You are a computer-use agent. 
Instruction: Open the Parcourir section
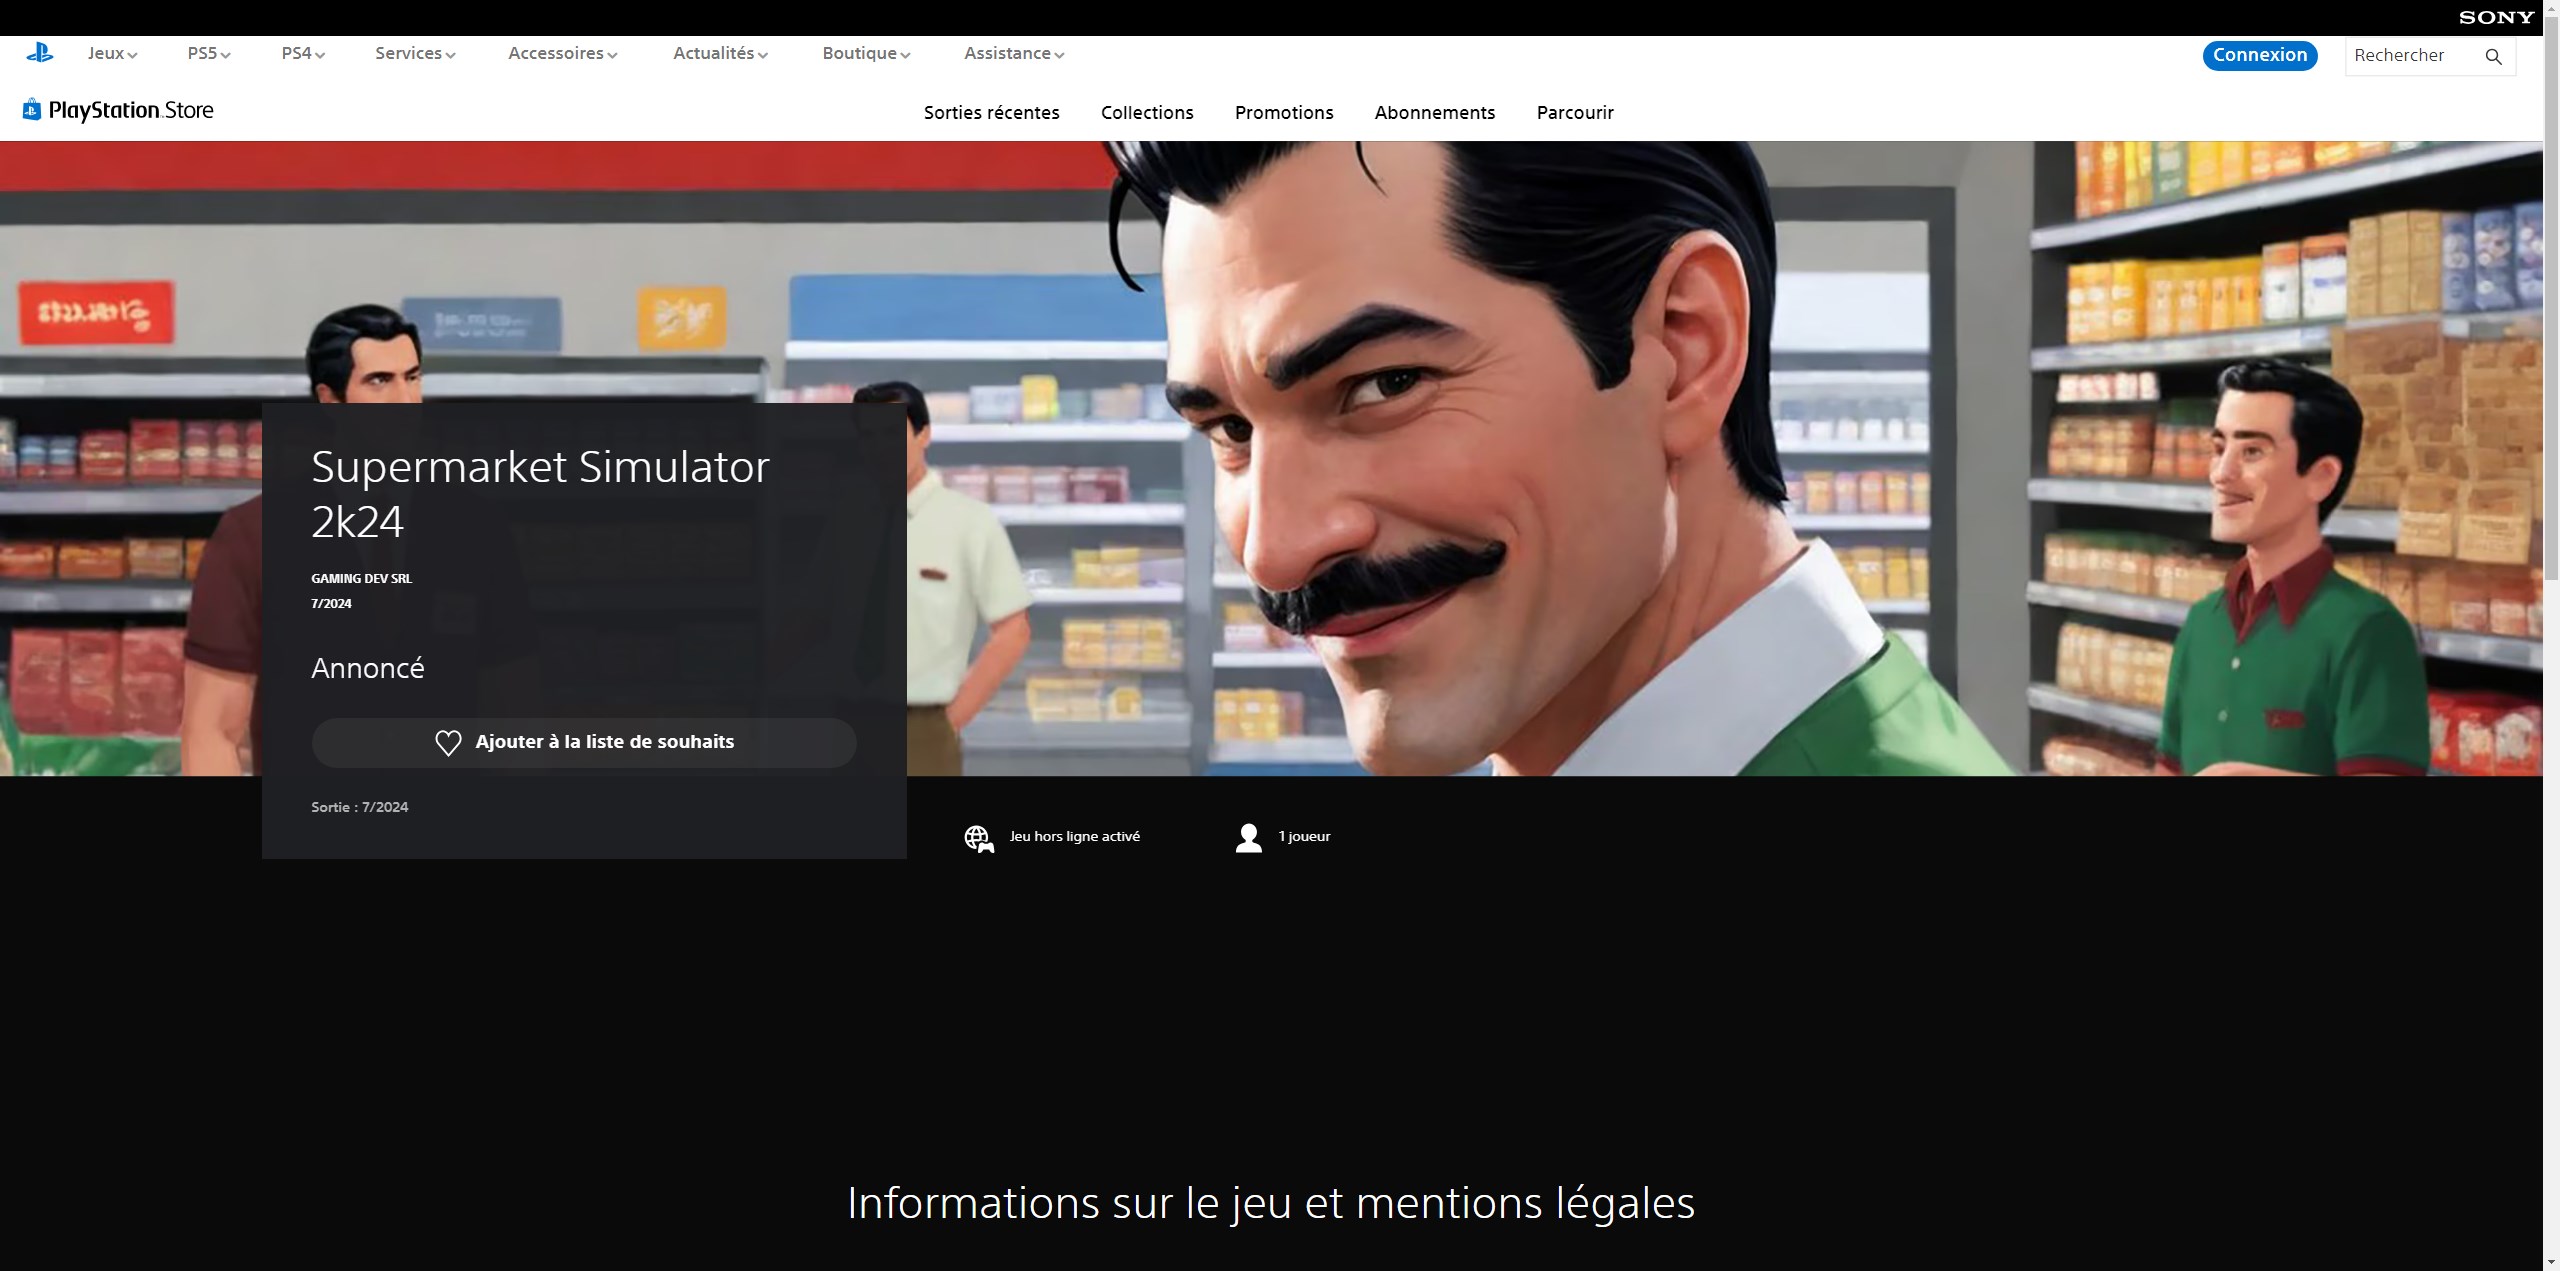coord(1574,113)
